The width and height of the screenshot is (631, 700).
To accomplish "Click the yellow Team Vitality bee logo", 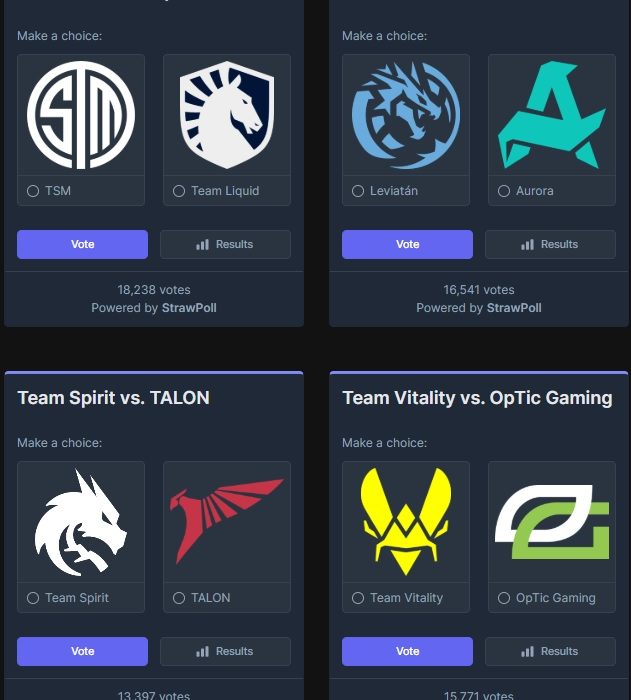I will (405, 522).
